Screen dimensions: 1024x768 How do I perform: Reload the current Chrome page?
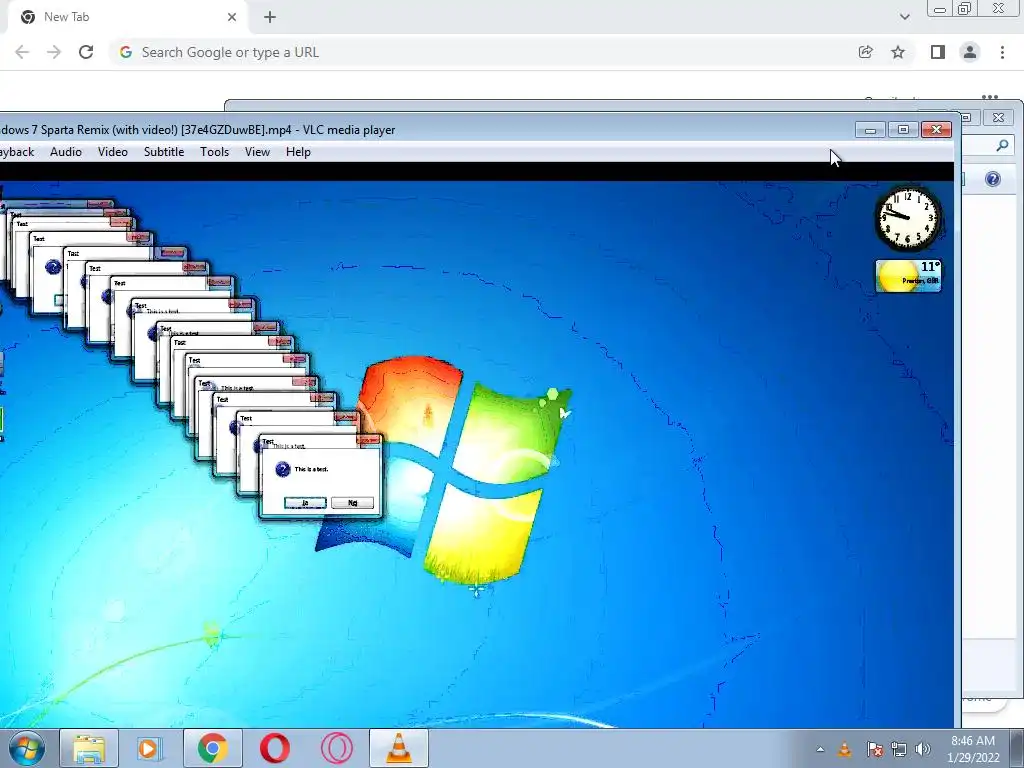tap(86, 52)
